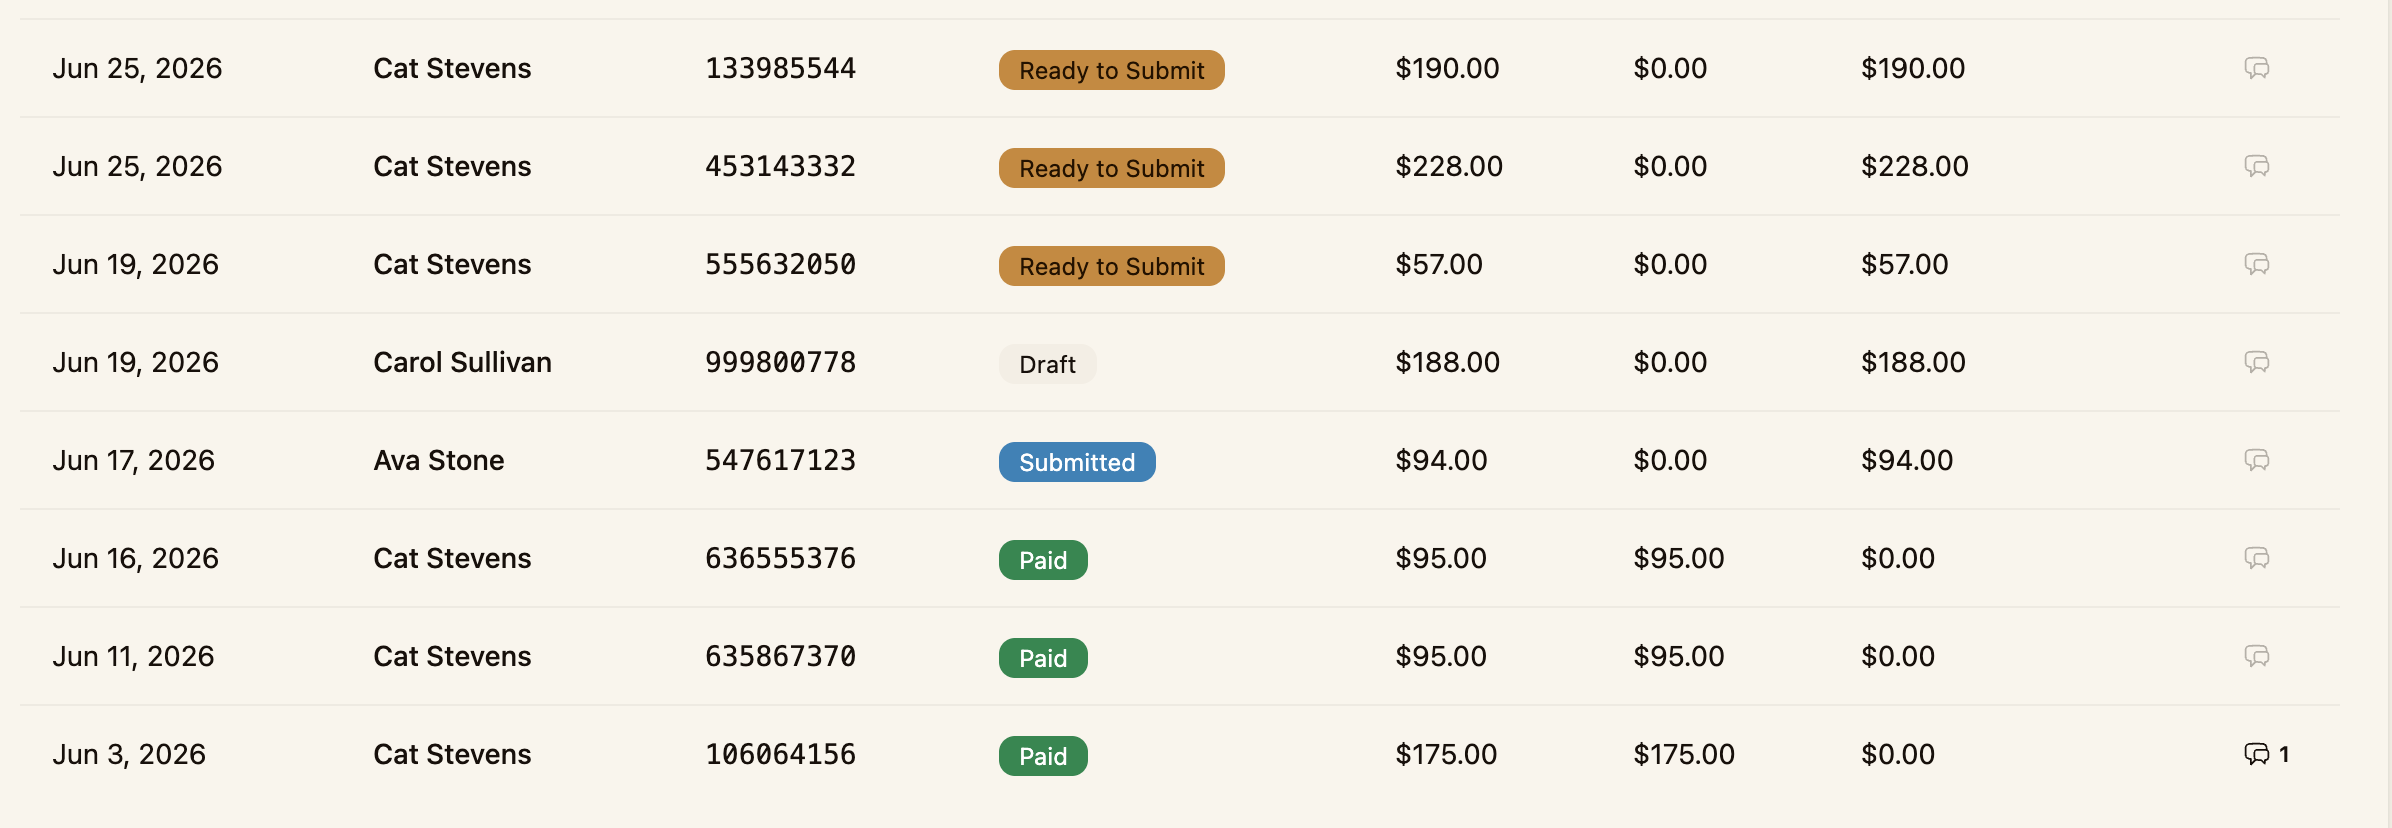Select Cat Stevens on Jun 11 claim
Viewport: 2392px width, 828px height.
coord(452,656)
